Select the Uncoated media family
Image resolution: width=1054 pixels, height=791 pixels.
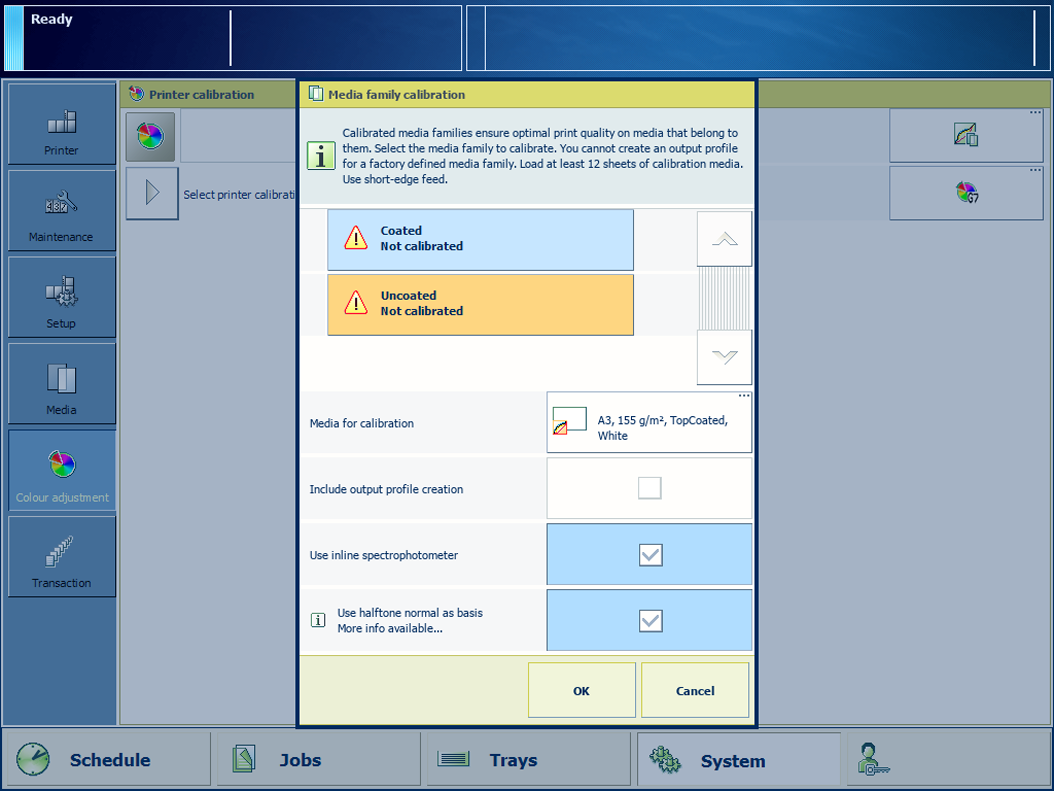(x=480, y=304)
